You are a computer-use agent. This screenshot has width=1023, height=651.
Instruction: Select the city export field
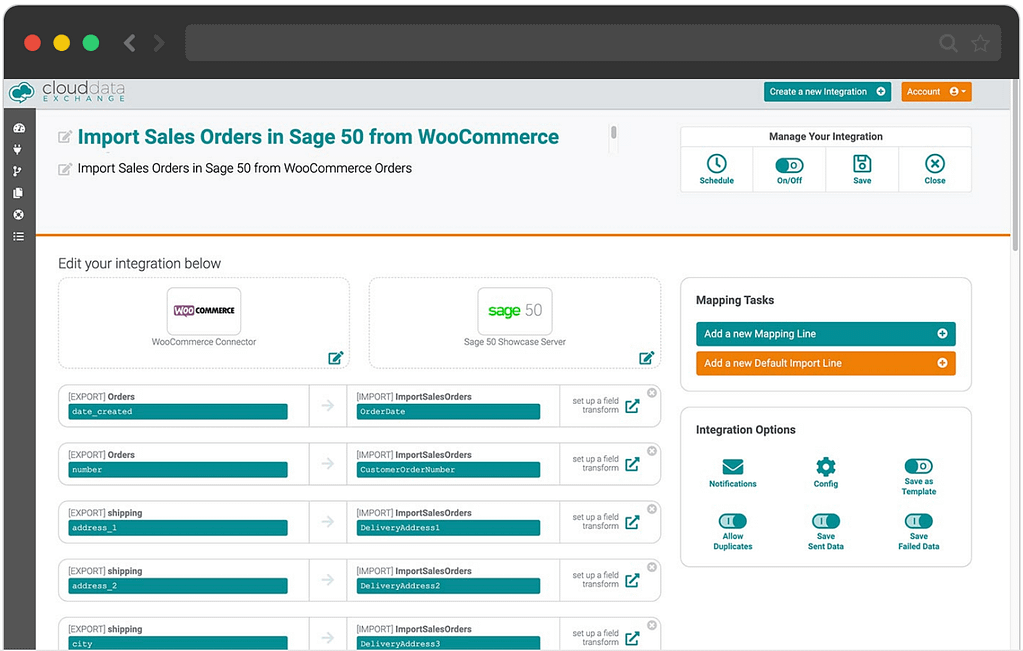[x=177, y=643]
